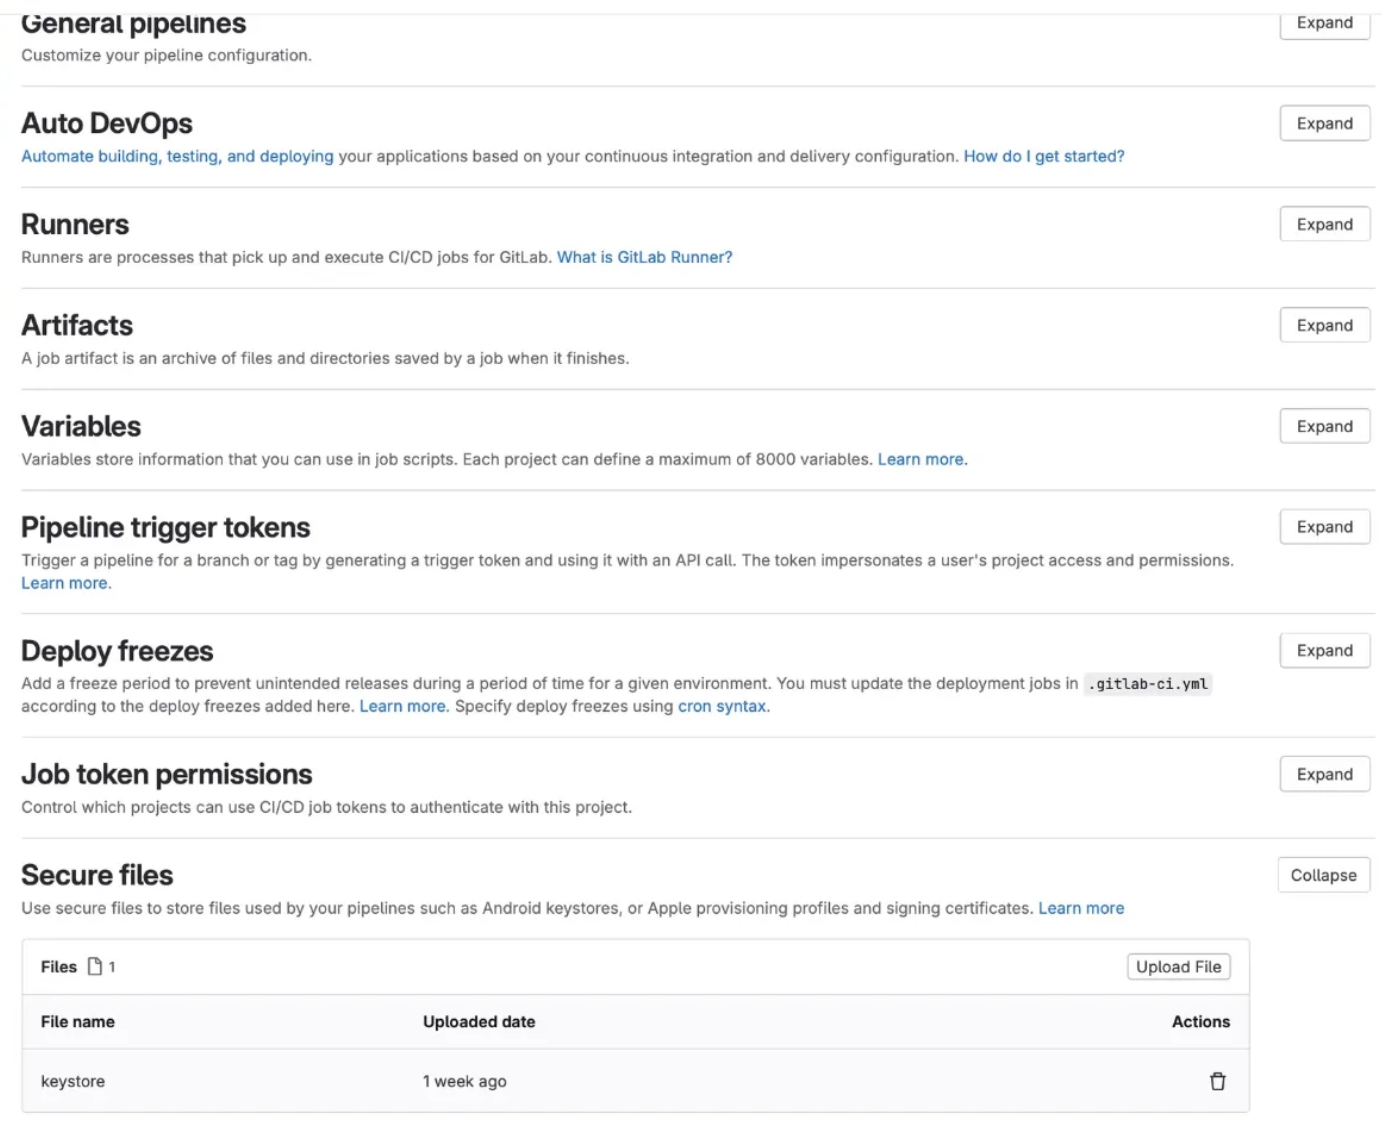1382x1146 pixels.
Task: Expand the General pipelines section
Action: click(x=1324, y=23)
